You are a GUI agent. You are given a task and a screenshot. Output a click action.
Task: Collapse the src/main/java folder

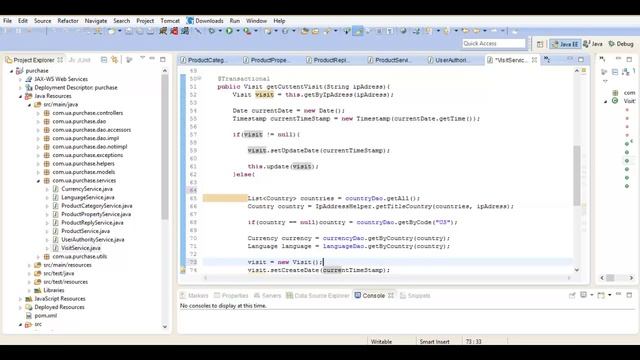29,105
